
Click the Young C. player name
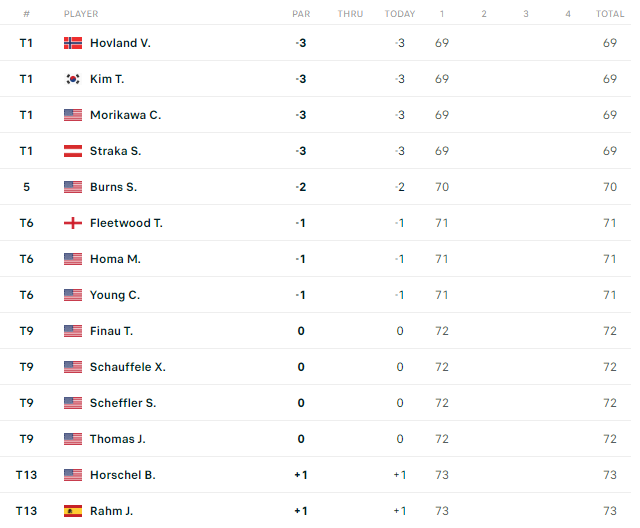click(115, 295)
